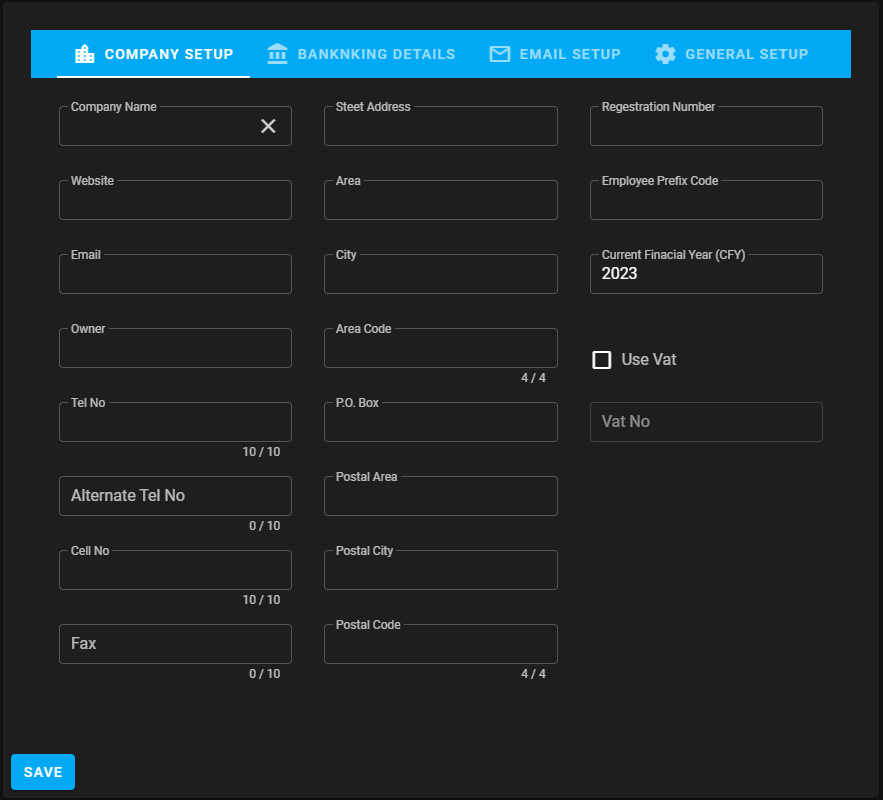
Task: Click the building icon on Company Setup tab
Action: (85, 54)
